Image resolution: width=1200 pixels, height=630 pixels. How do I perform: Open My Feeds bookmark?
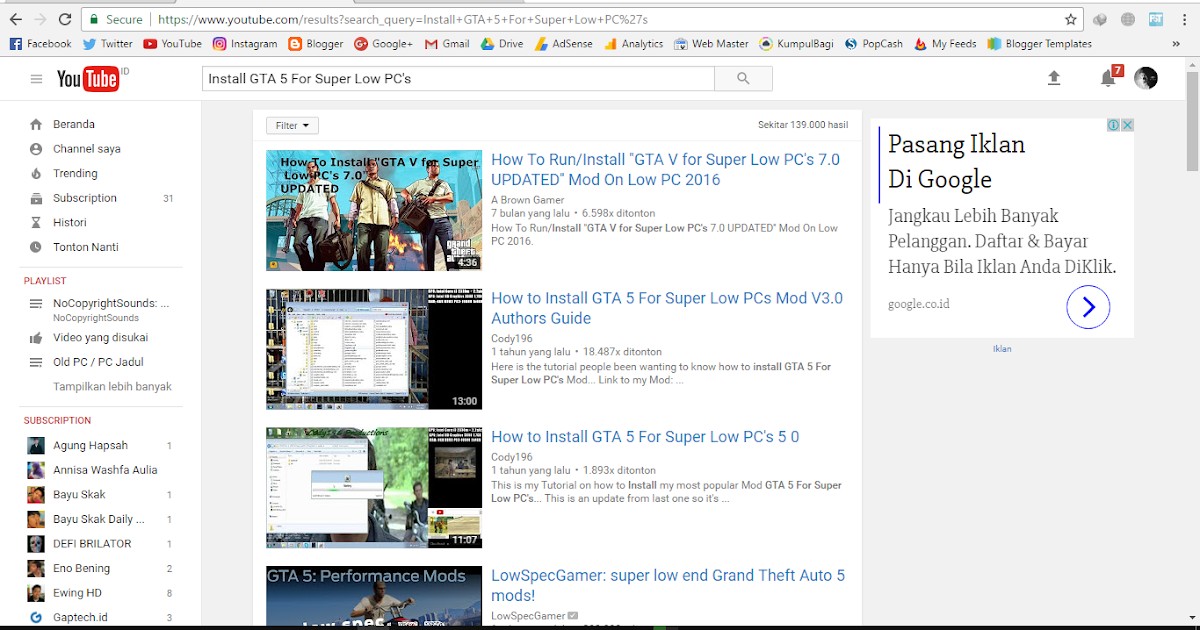pos(946,44)
